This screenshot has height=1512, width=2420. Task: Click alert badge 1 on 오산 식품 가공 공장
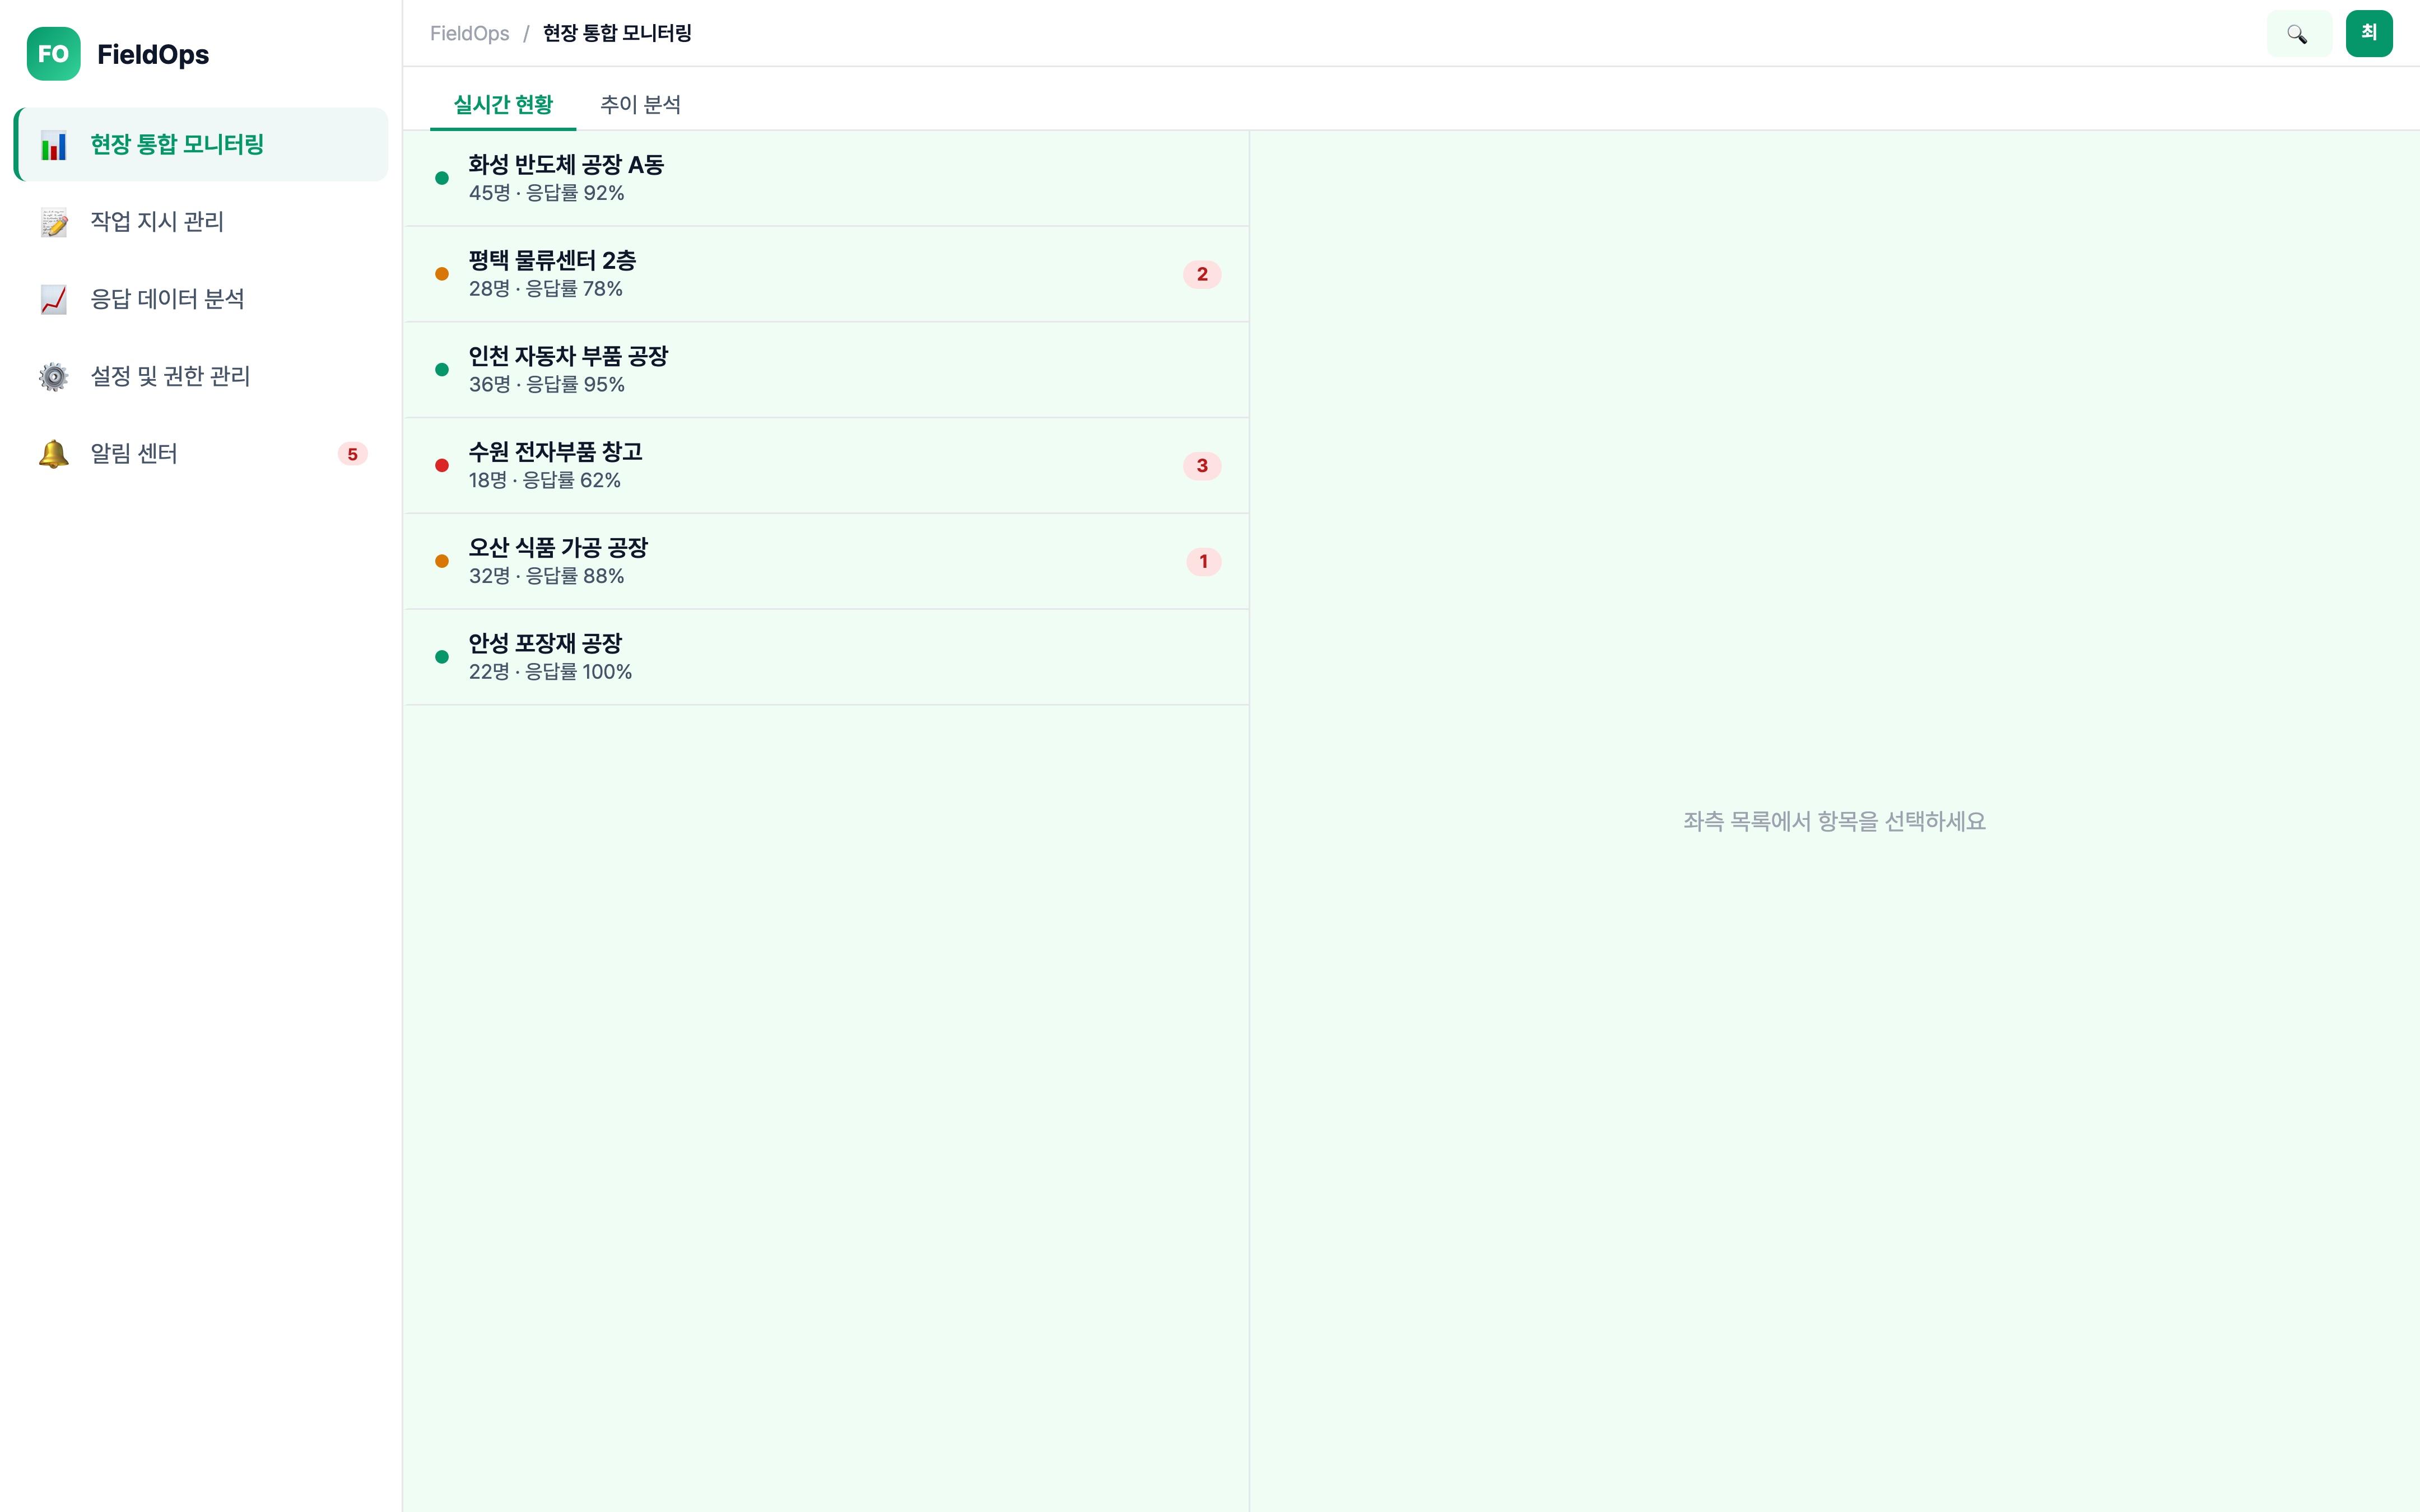1203,562
